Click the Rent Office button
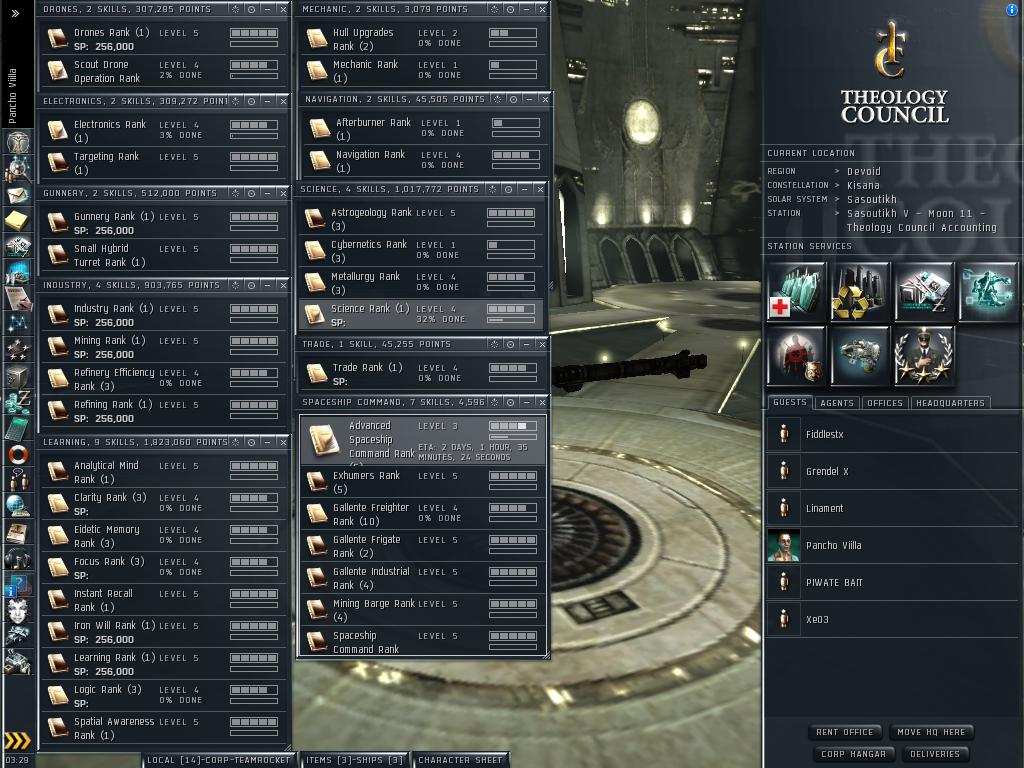This screenshot has height=768, width=1024. pos(844,732)
